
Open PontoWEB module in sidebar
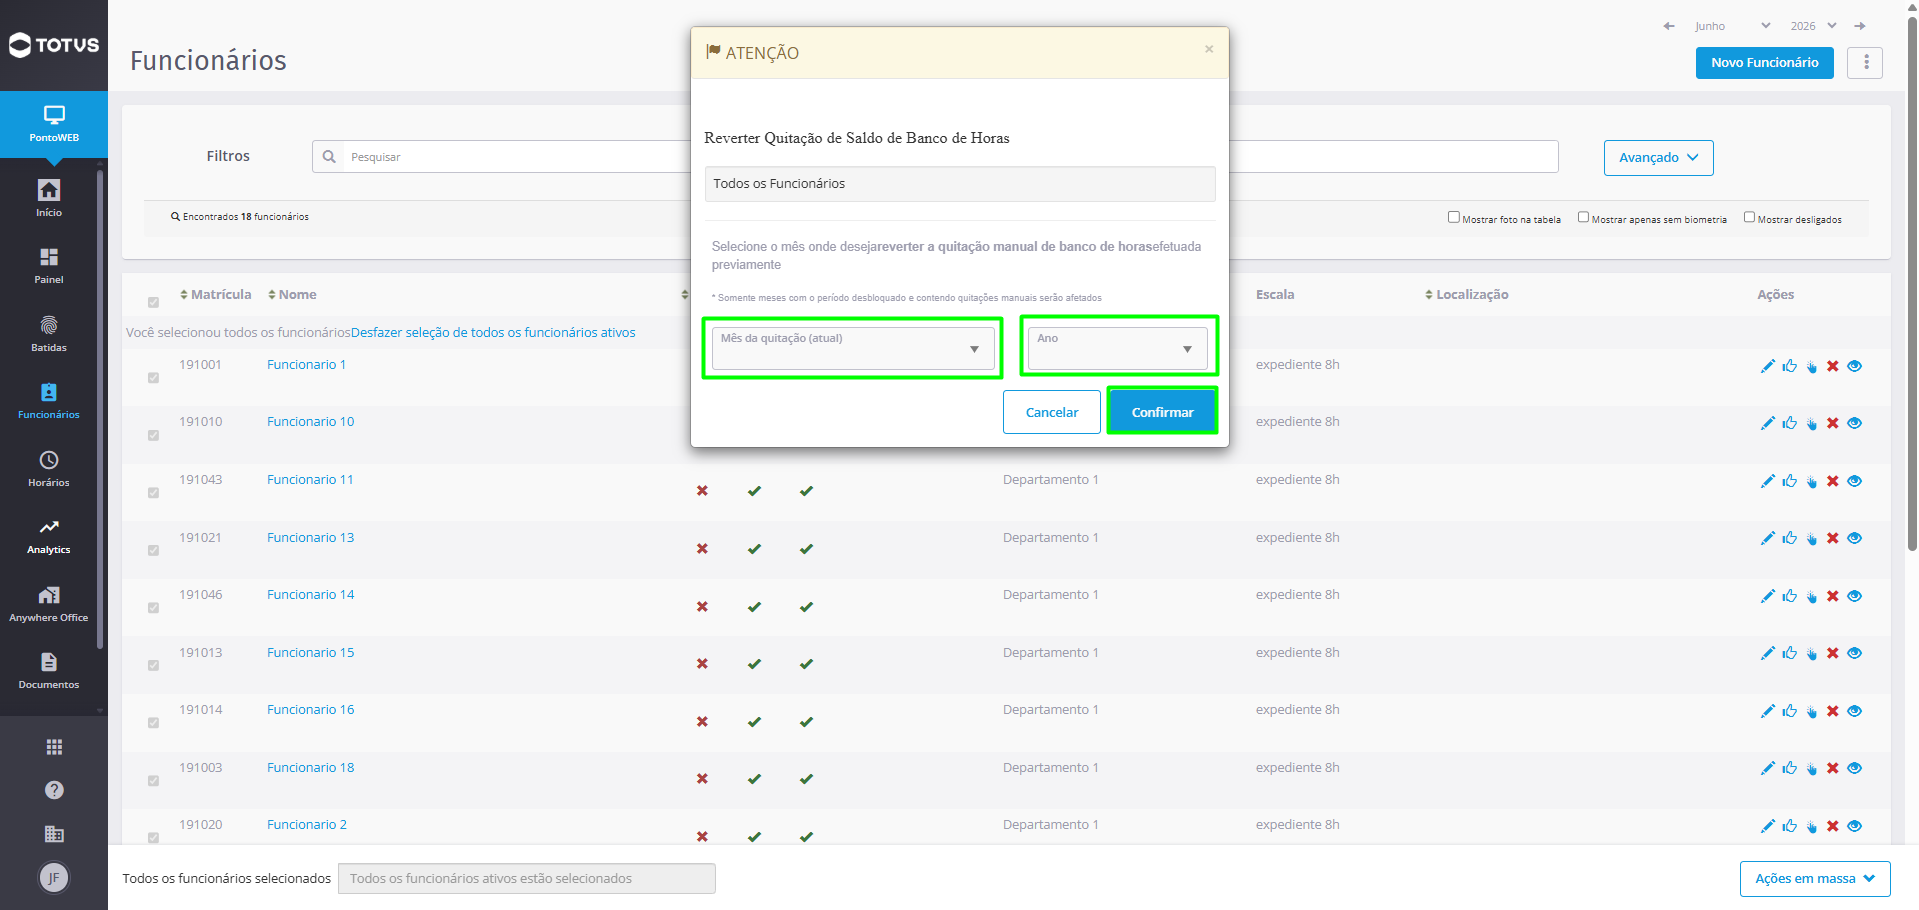click(54, 124)
